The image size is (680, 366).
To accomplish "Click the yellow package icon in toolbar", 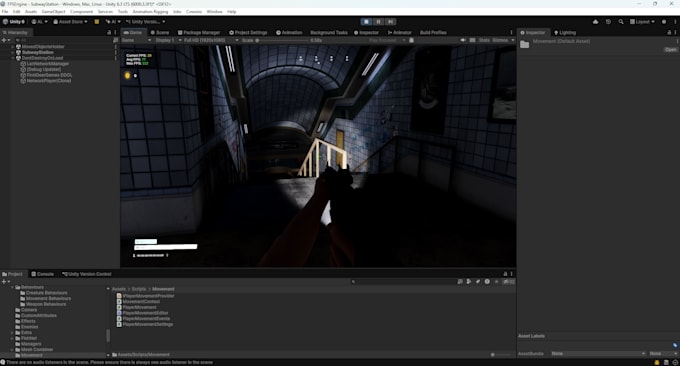I will (97, 22).
